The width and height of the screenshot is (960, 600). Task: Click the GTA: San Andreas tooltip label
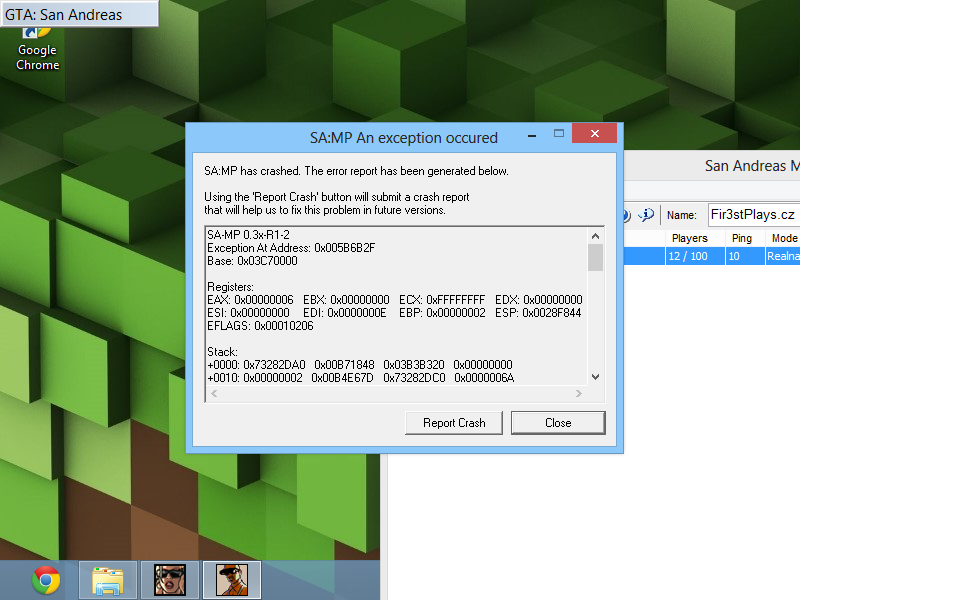click(80, 13)
